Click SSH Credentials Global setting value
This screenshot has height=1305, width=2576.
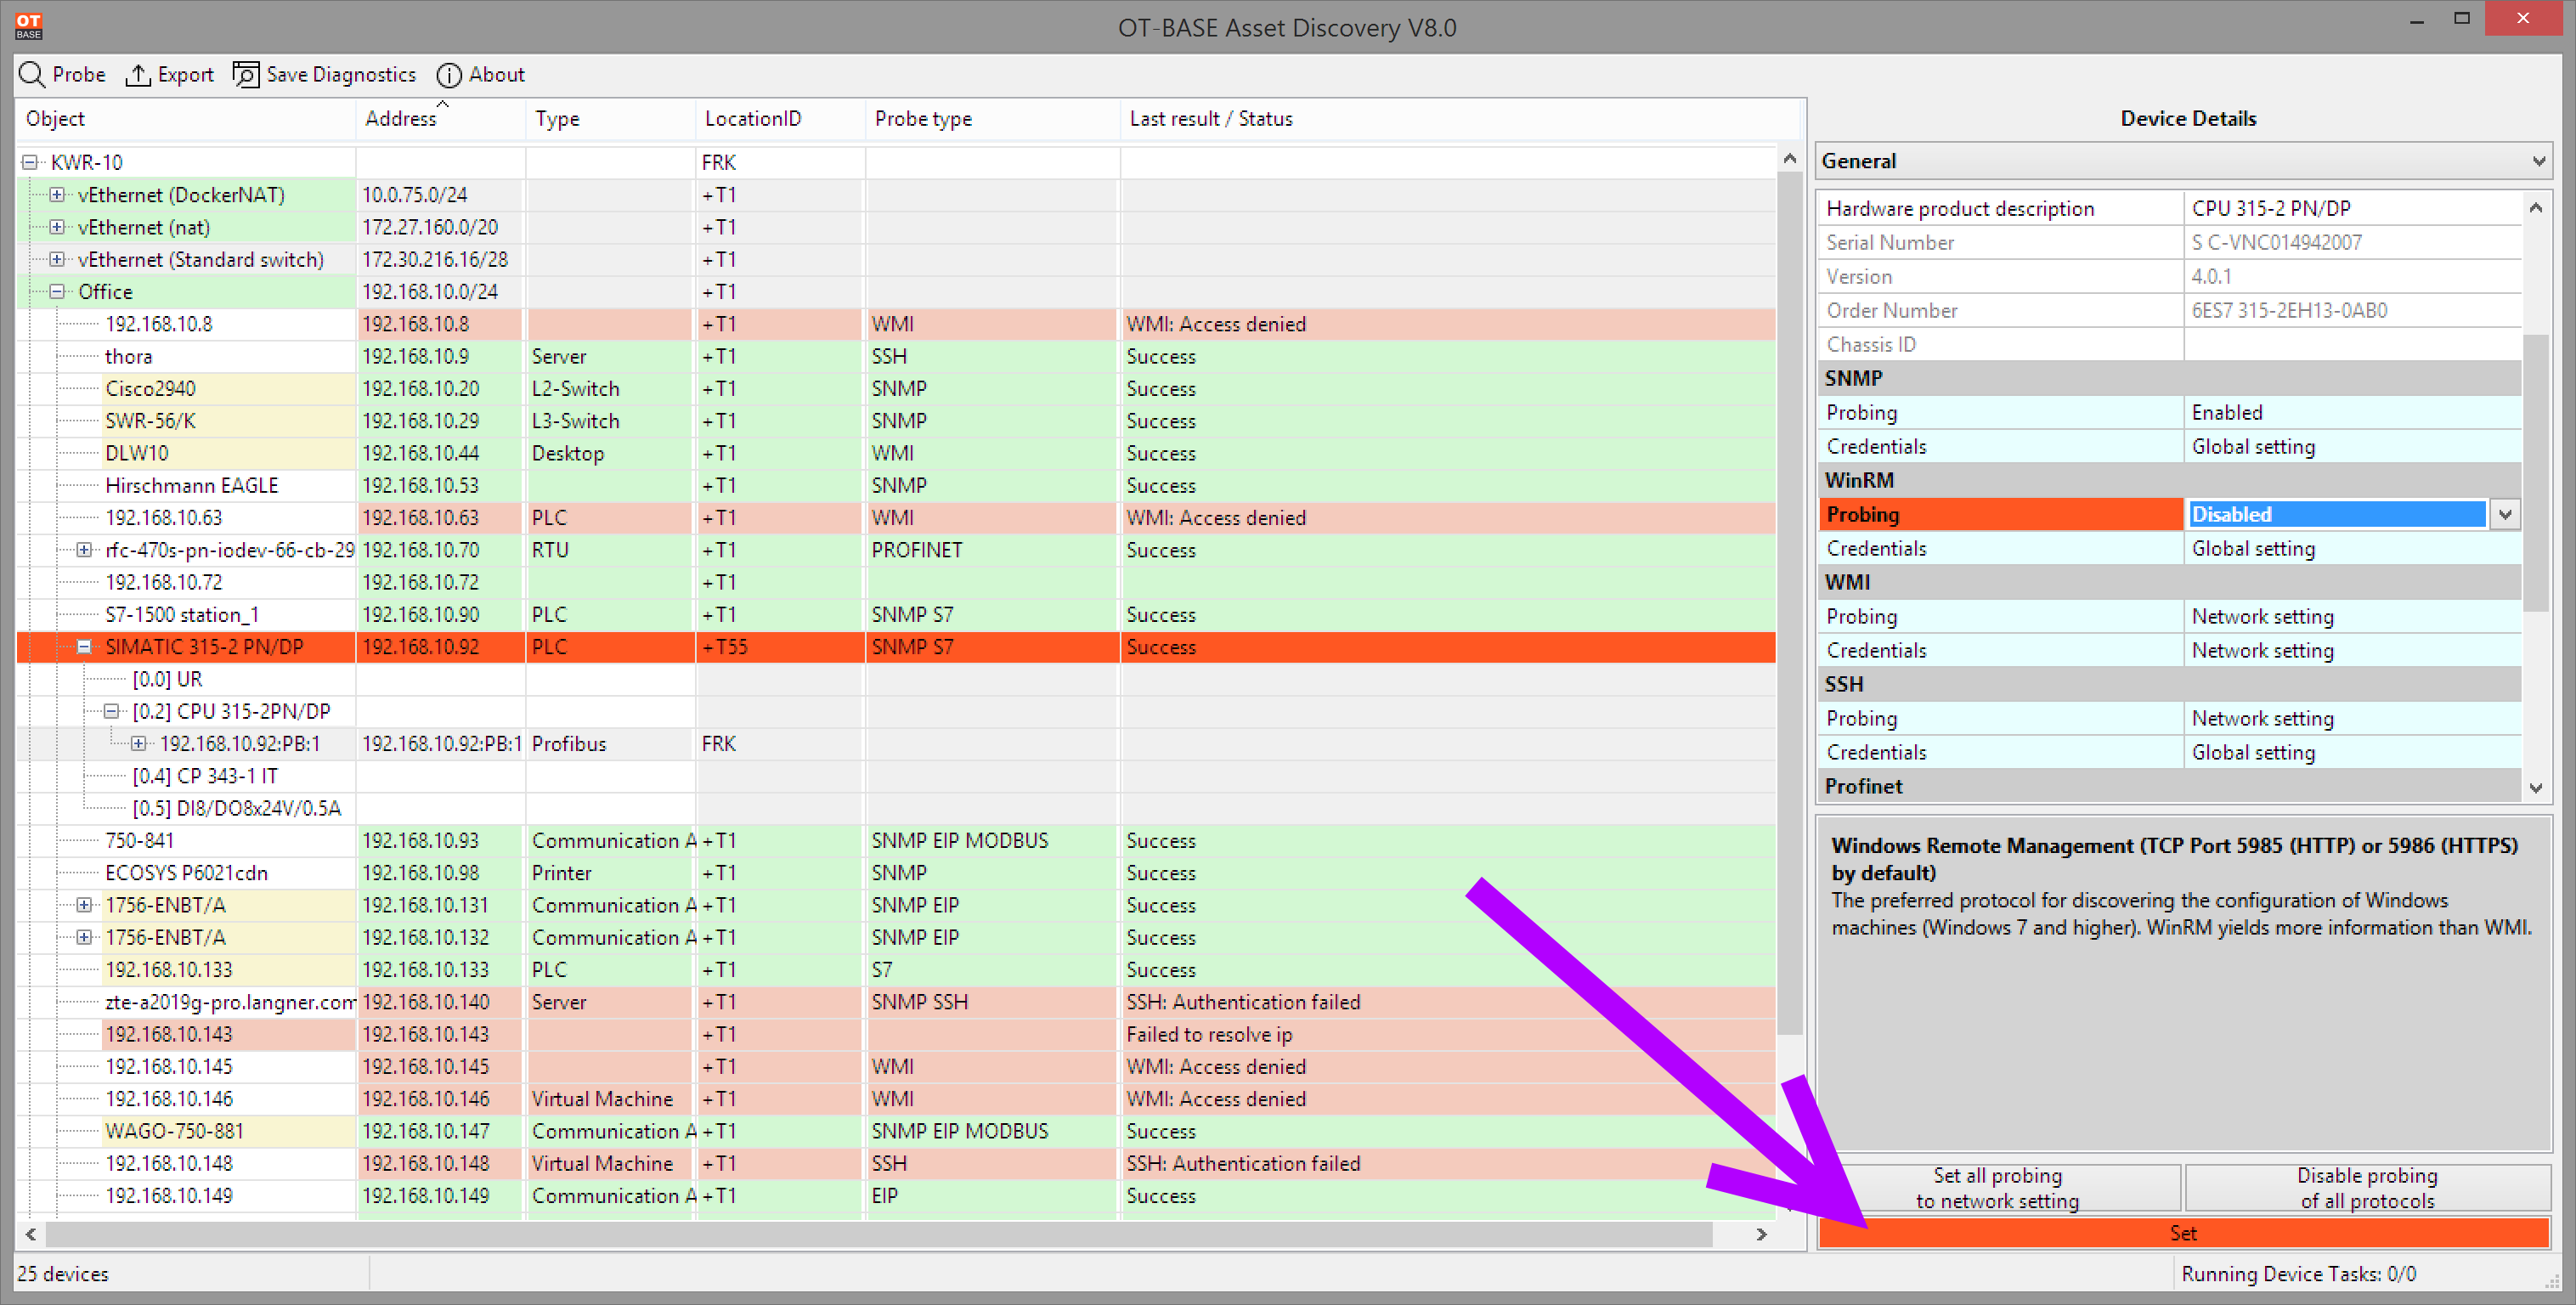click(x=2352, y=753)
